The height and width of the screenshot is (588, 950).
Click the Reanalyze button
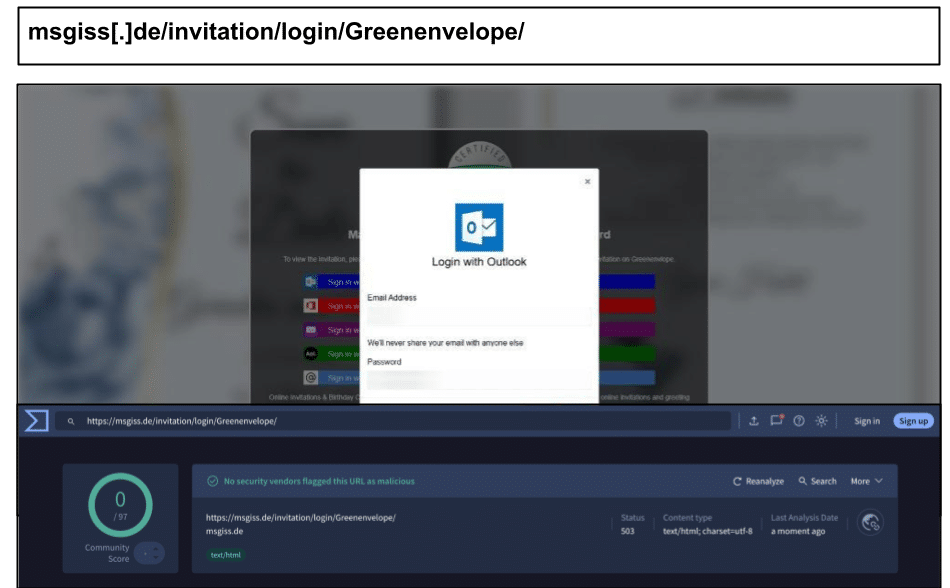759,481
